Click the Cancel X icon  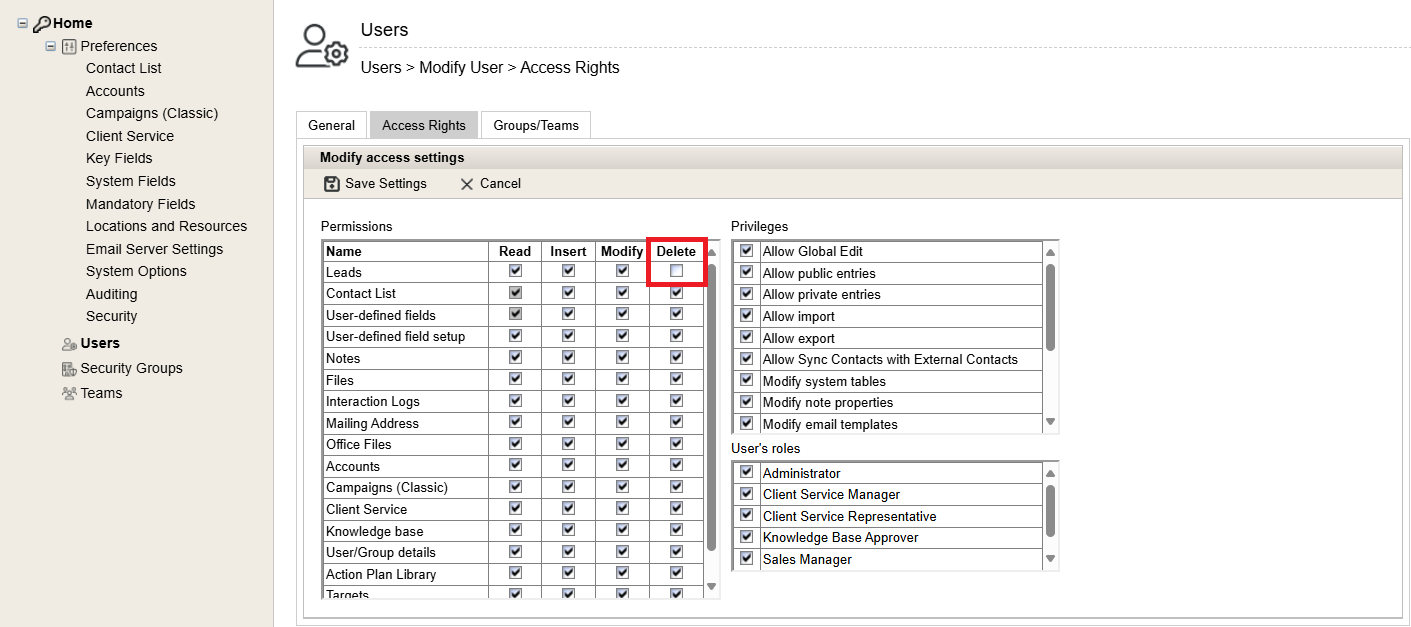coord(466,184)
